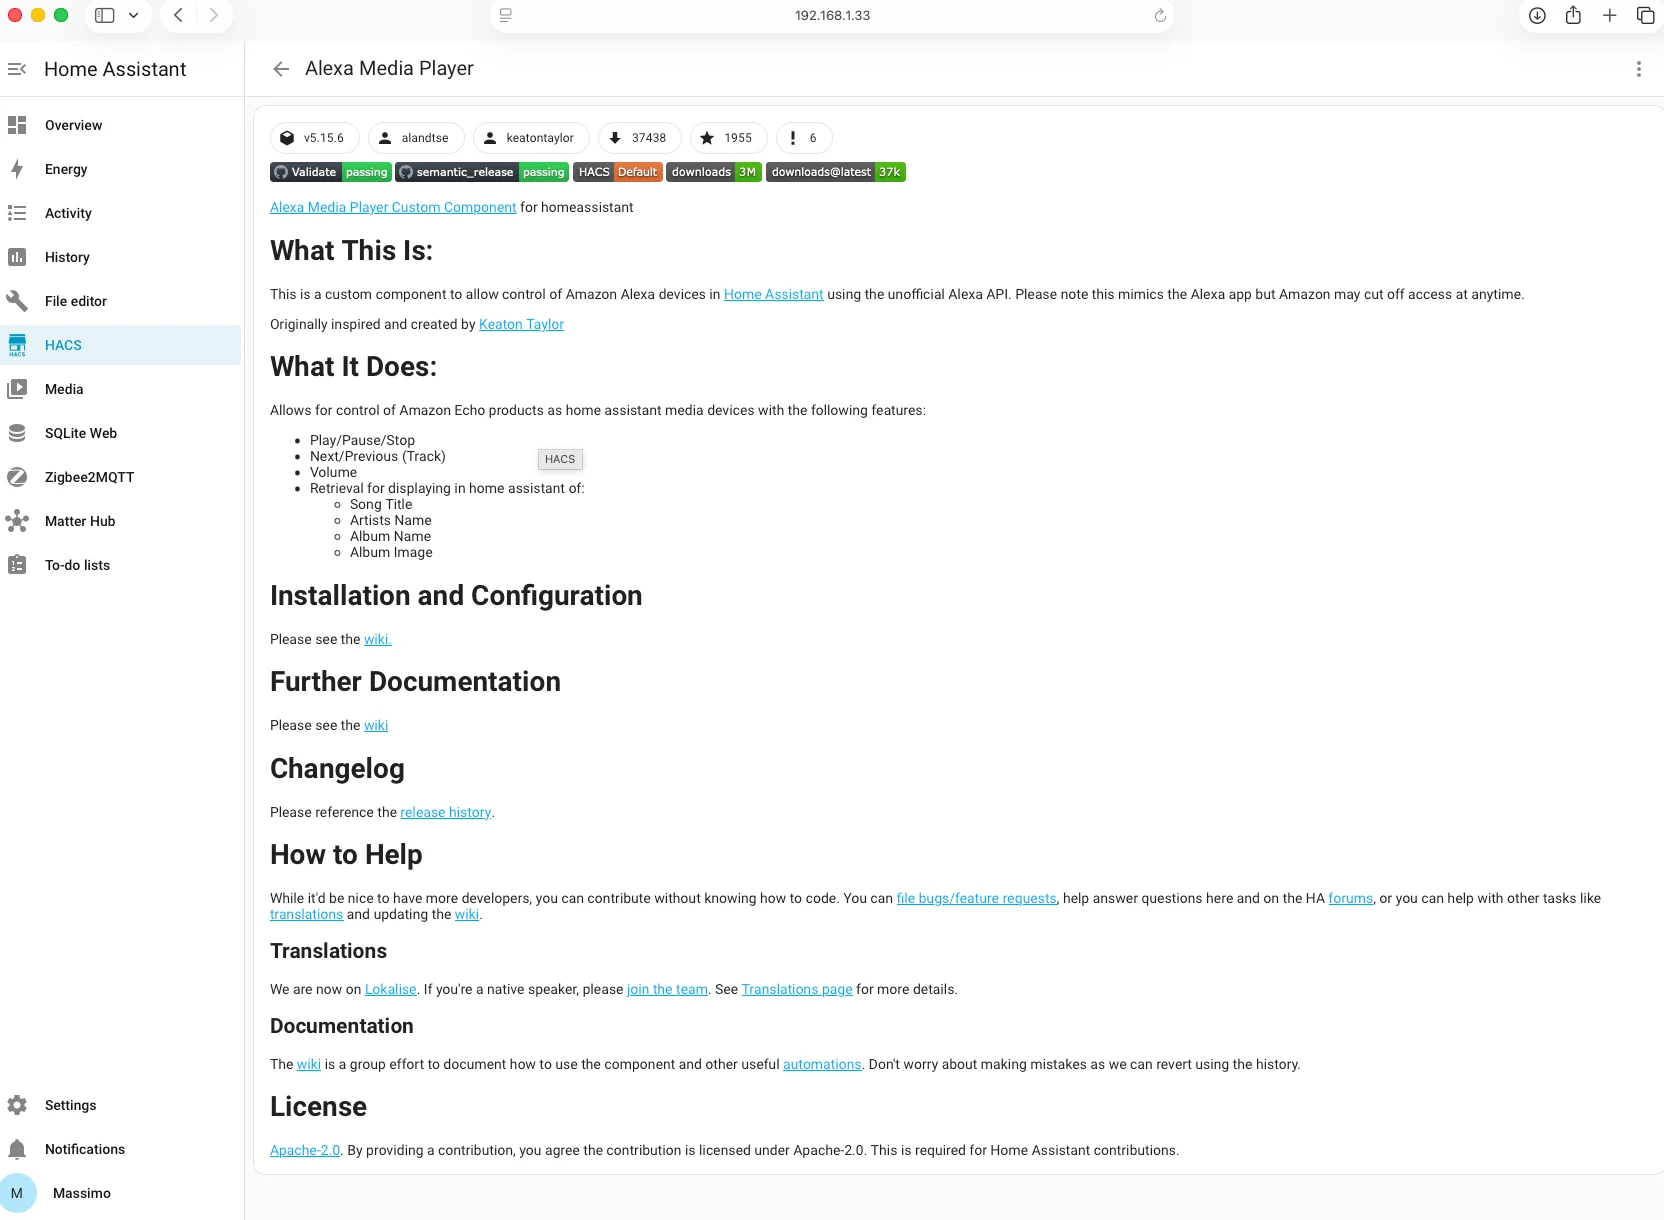The width and height of the screenshot is (1664, 1220).
Task: Open the Safari share sheet
Action: click(x=1573, y=15)
